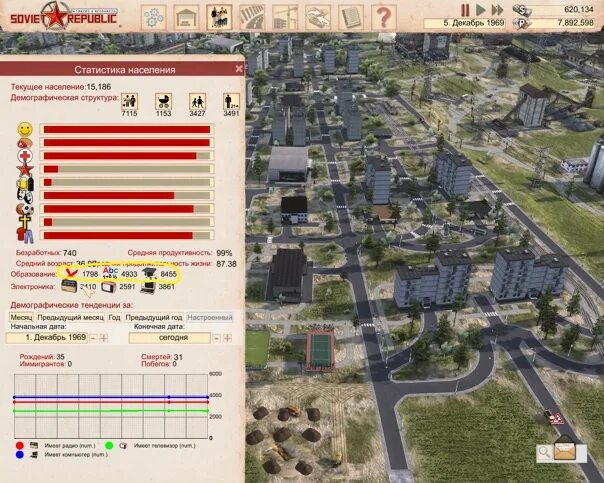Screen dimensions: 604x483
Task: Click the cross religion icon
Action: click(25, 222)
